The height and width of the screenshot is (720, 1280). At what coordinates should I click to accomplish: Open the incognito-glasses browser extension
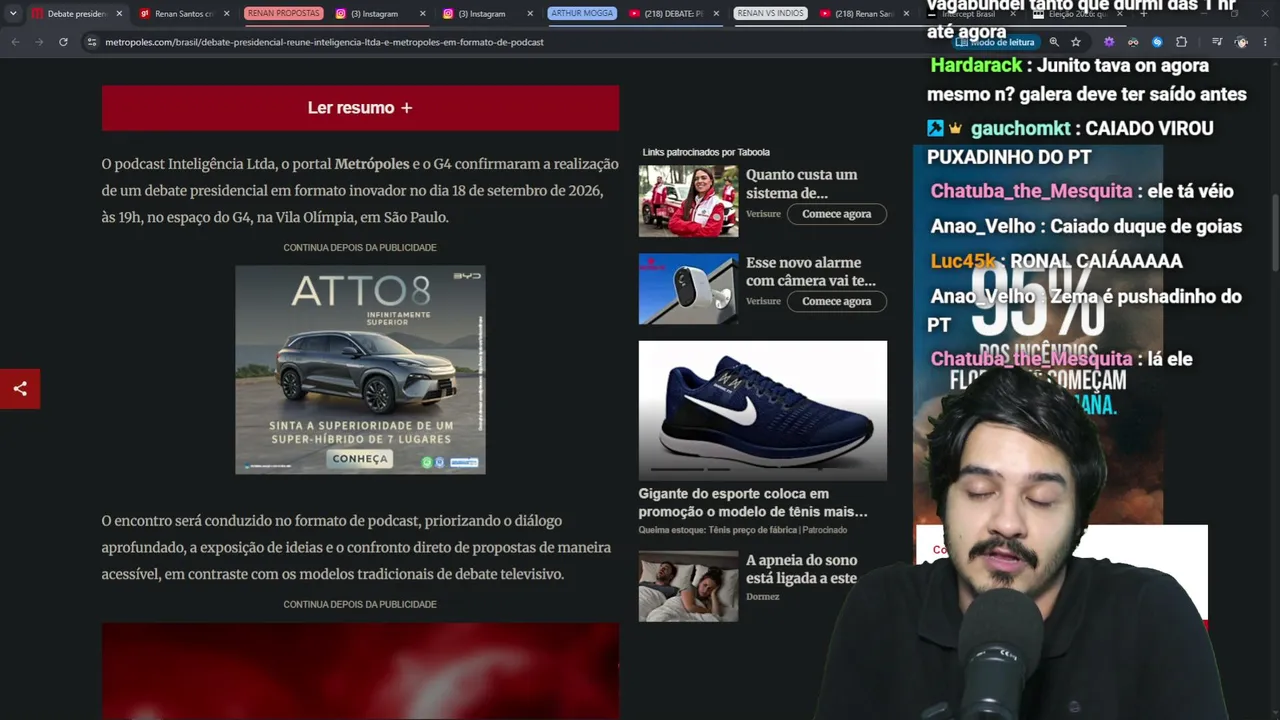[x=1133, y=42]
